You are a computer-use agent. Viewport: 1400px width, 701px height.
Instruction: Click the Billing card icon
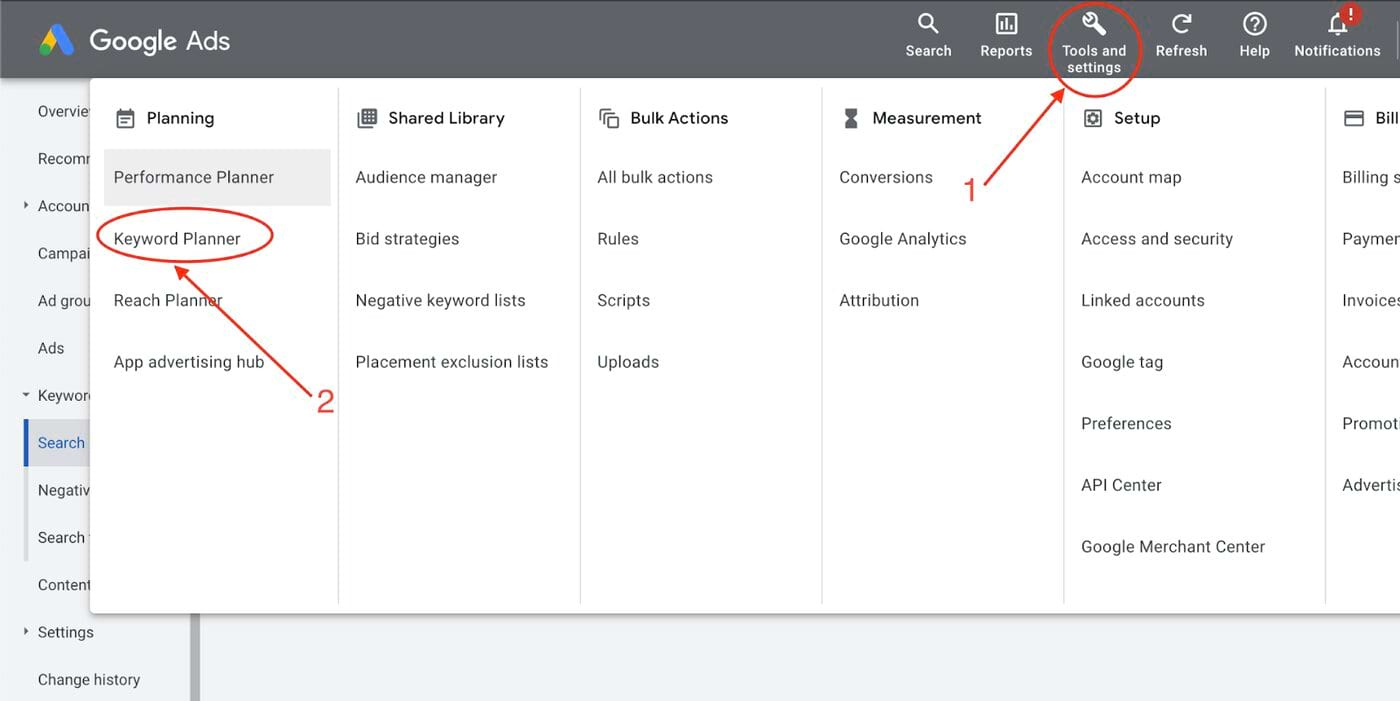(1354, 118)
